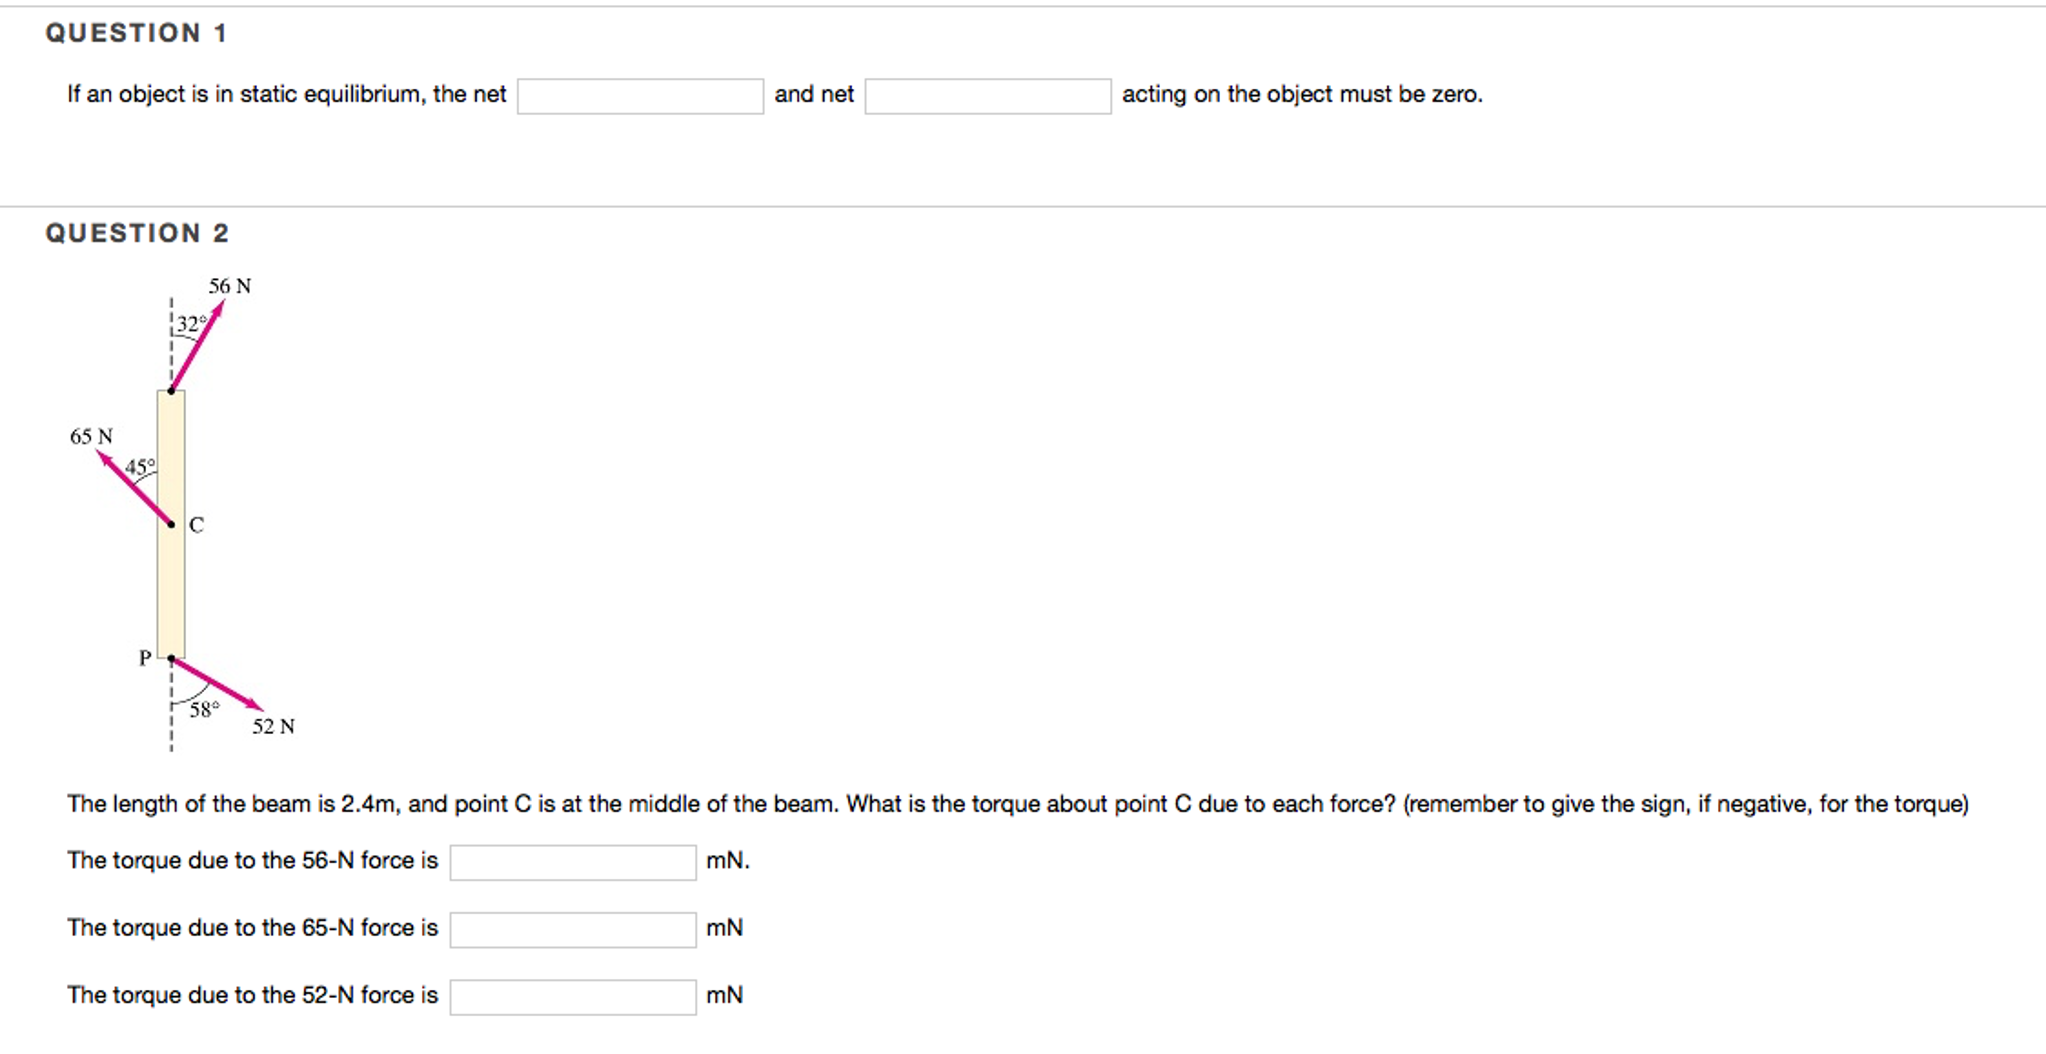The height and width of the screenshot is (1054, 2046).
Task: Click the QUESTION 2 heading
Action: click(x=137, y=233)
